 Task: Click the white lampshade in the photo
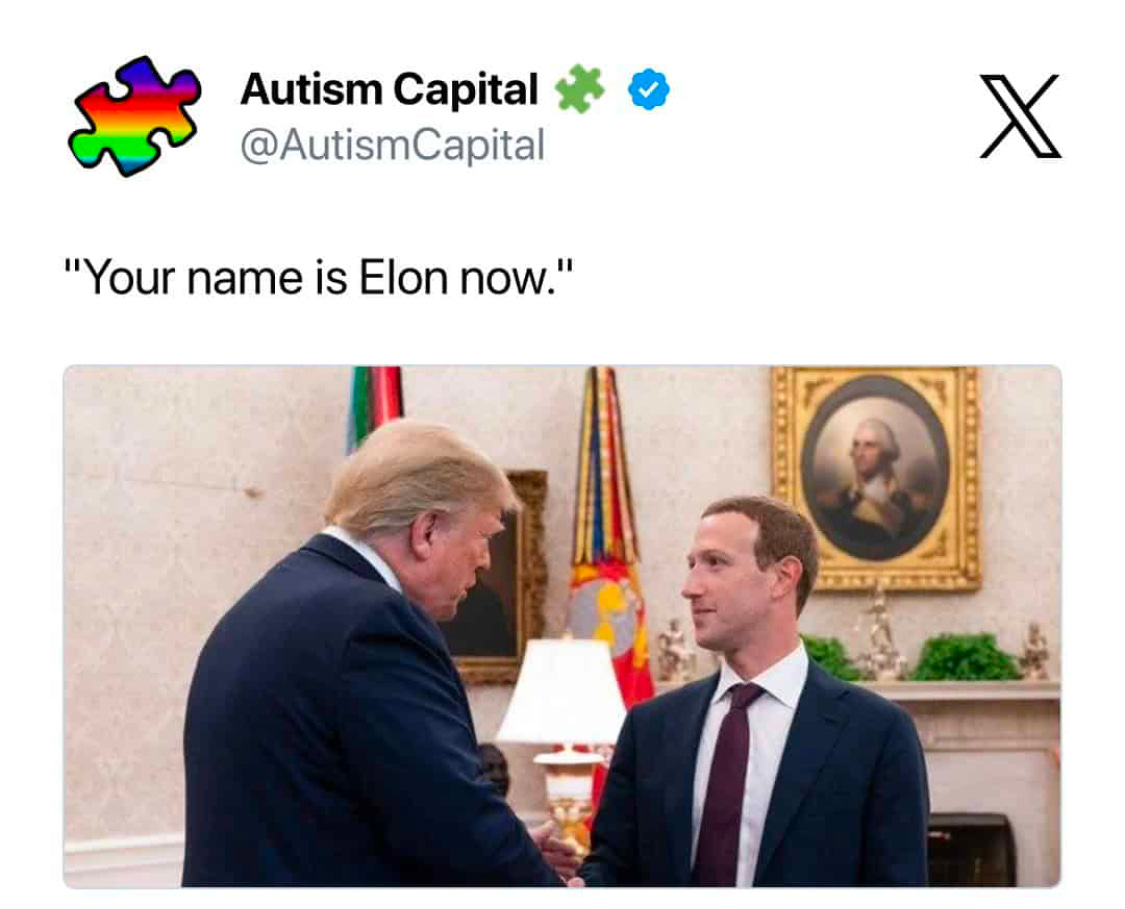(562, 690)
